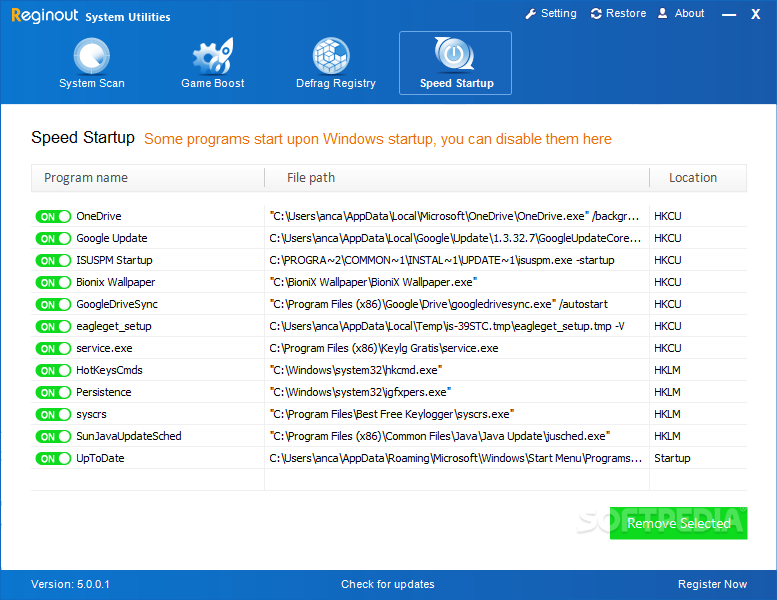Viewport: 777px width, 600px height.
Task: Click GoogleUpdateCore file path cell
Action: (x=455, y=238)
